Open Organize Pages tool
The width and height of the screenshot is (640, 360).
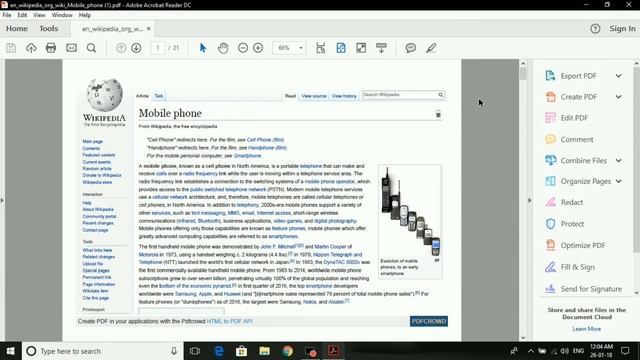(x=585, y=181)
